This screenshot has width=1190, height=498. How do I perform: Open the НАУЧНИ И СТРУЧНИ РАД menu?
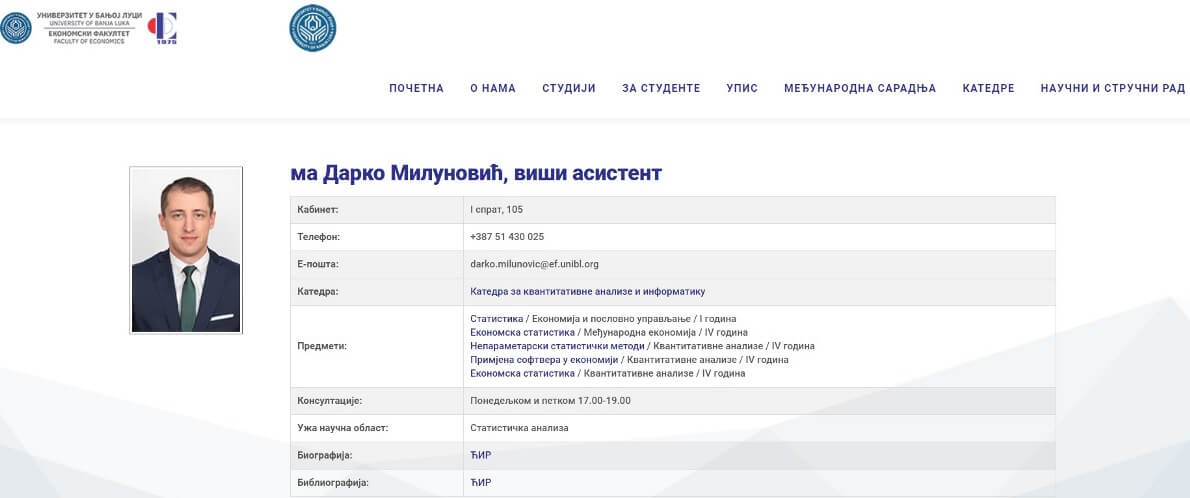tap(1112, 88)
